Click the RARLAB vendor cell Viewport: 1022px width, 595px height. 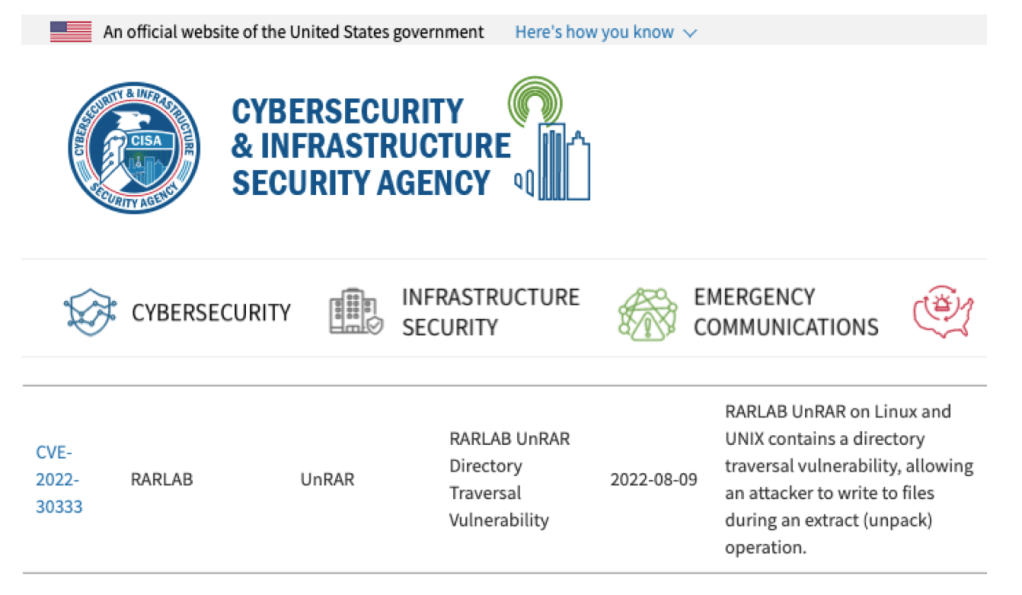tap(161, 479)
